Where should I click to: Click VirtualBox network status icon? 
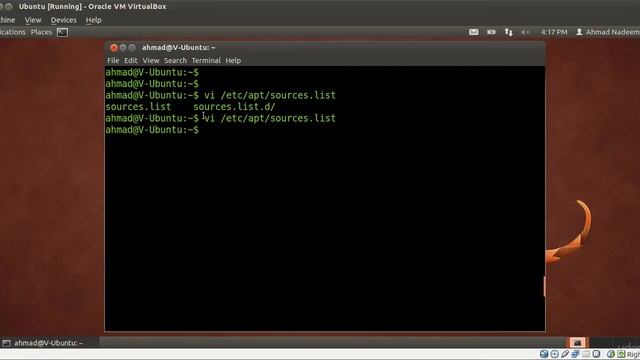(x=576, y=354)
